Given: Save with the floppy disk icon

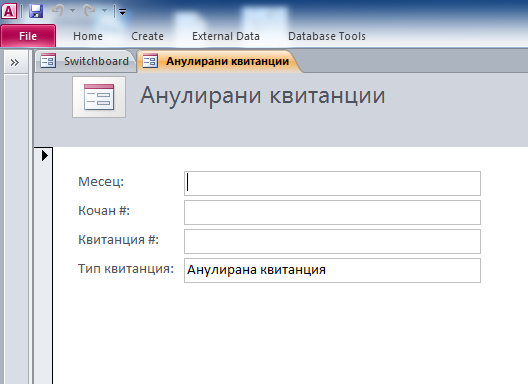Looking at the screenshot, I should [36, 11].
